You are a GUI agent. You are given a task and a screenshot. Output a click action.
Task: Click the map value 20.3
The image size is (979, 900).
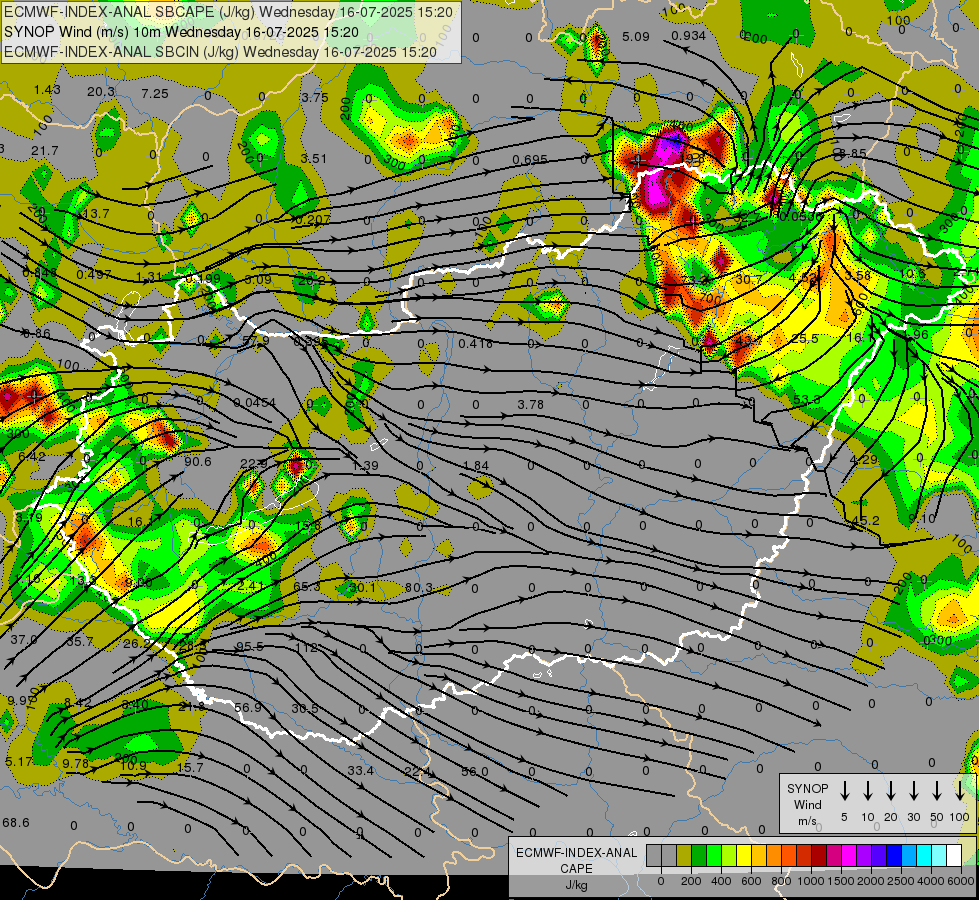click(x=101, y=92)
